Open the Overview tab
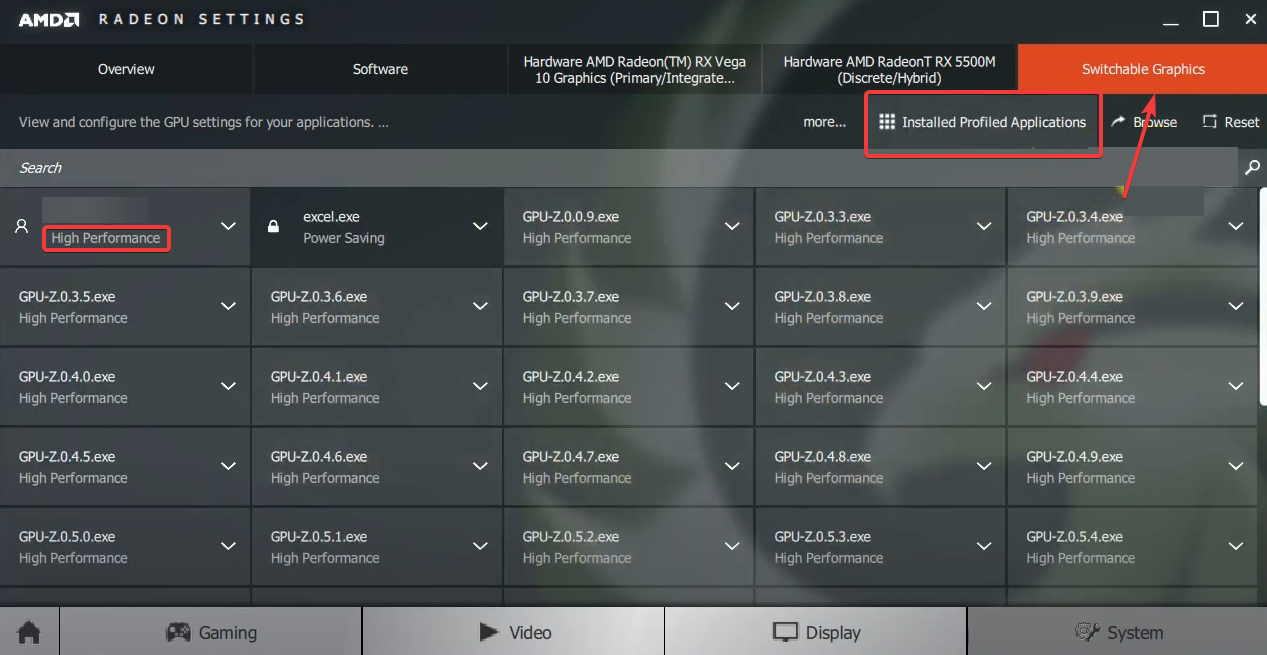The image size is (1267, 655). [126, 69]
